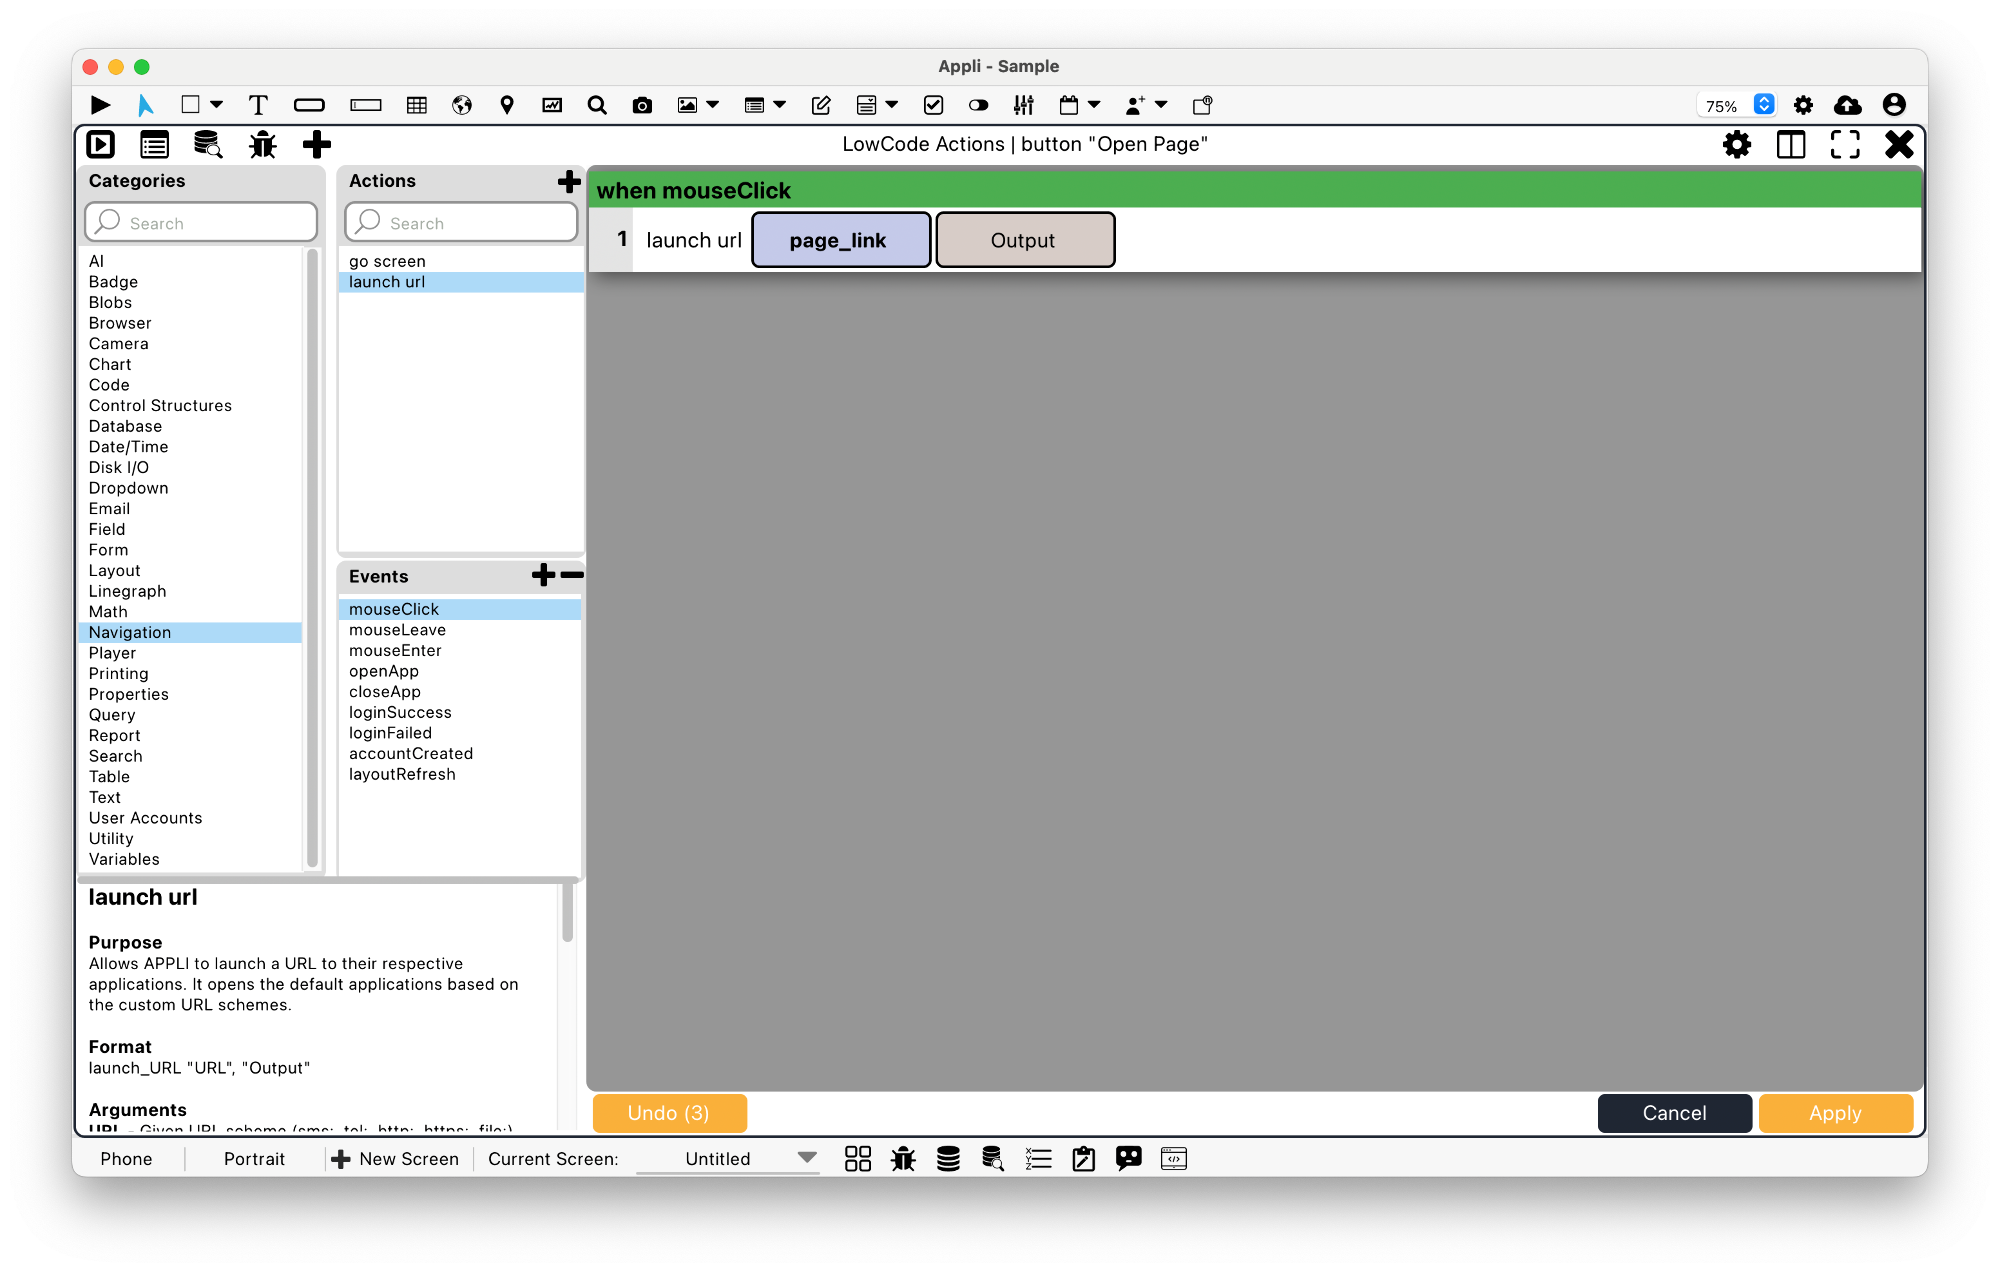Click the LowCode run script icon
2000x1272 pixels.
(x=101, y=145)
